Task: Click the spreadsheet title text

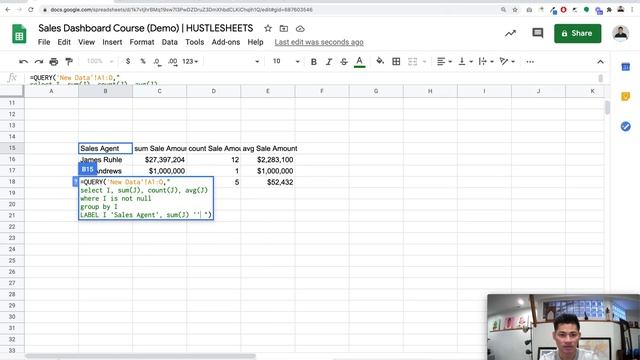Action: point(146,28)
